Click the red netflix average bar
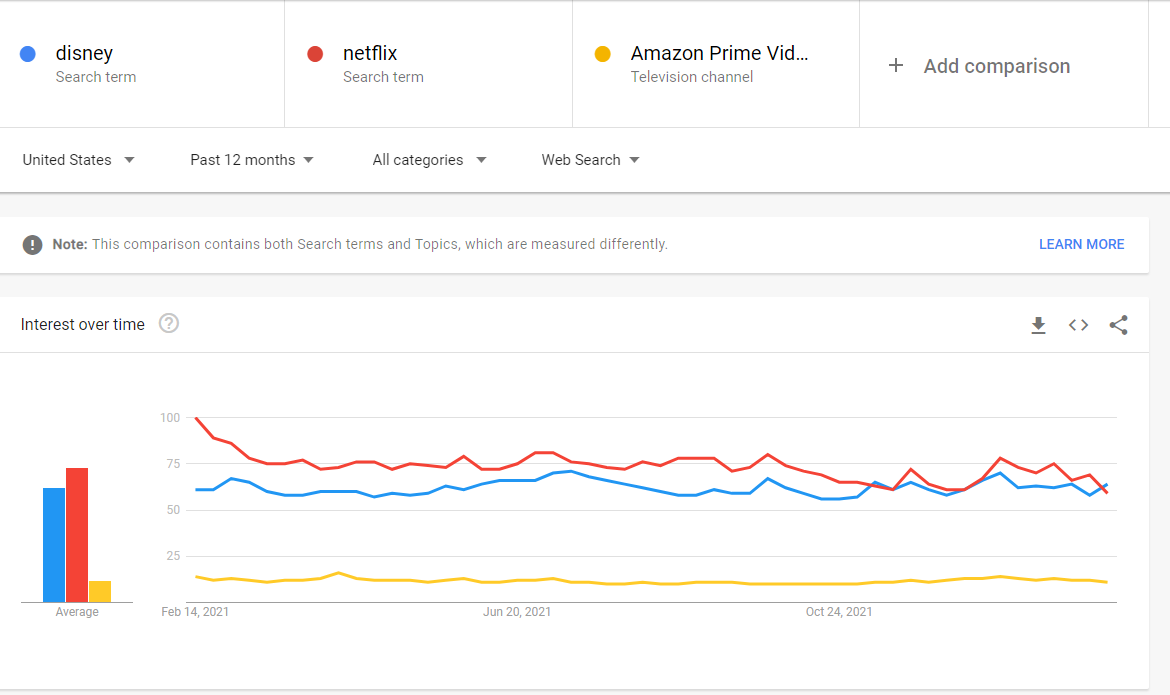1170x695 pixels. click(77, 535)
